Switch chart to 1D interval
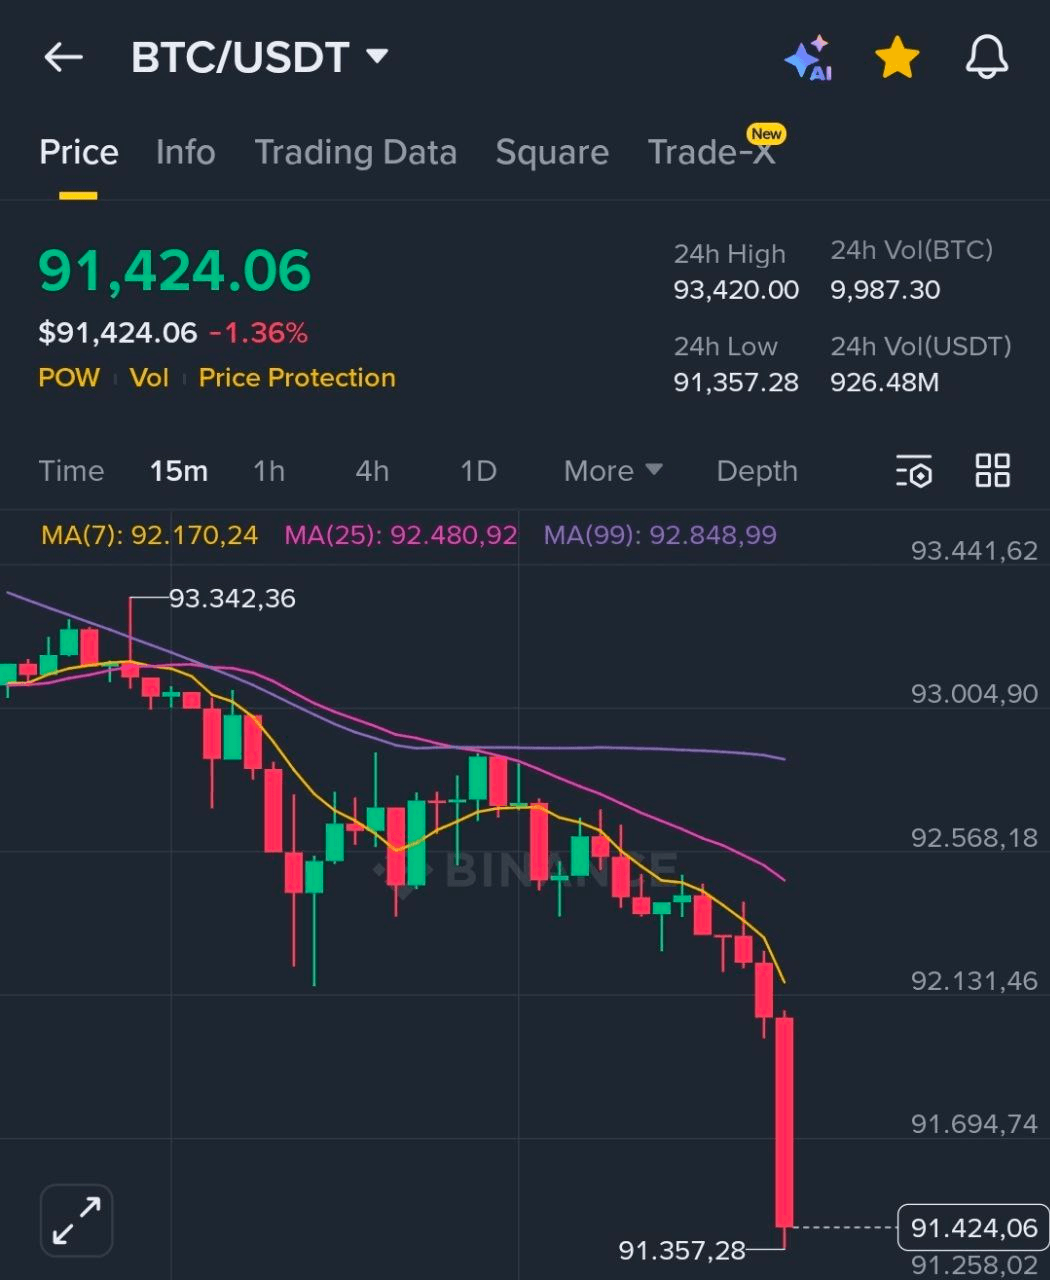 coord(478,471)
